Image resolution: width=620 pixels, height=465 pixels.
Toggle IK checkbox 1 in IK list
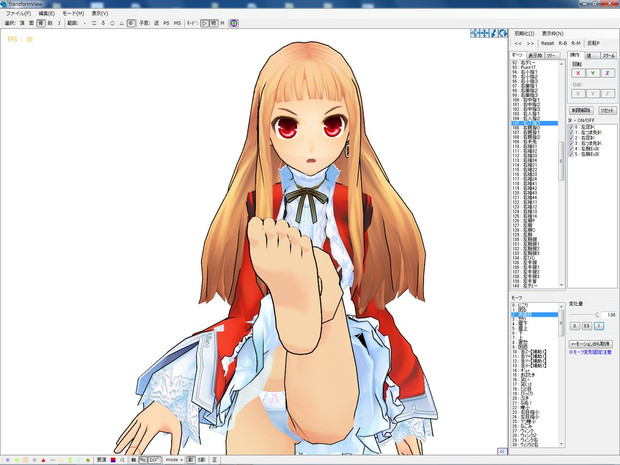click(x=571, y=132)
